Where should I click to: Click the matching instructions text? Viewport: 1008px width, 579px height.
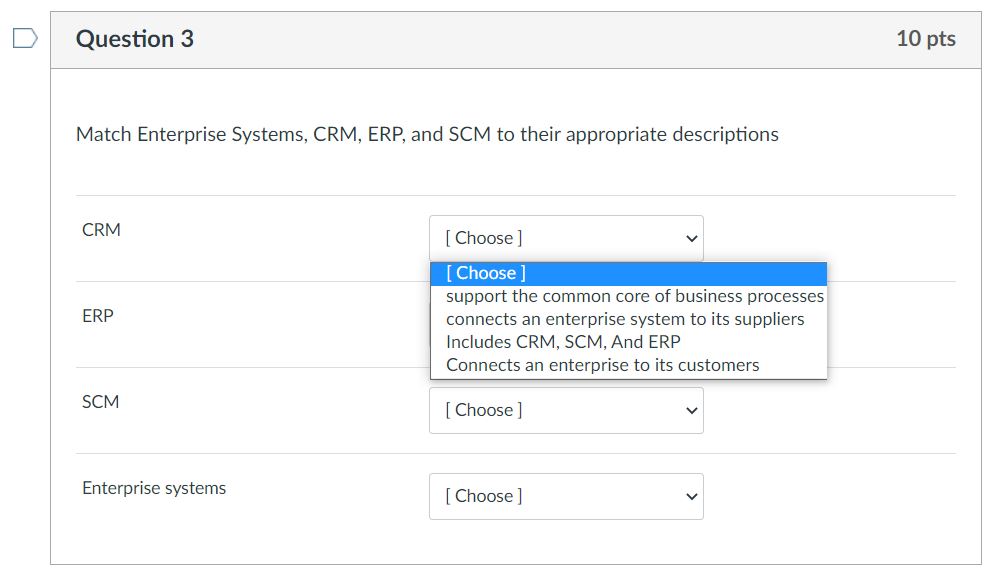click(x=426, y=134)
